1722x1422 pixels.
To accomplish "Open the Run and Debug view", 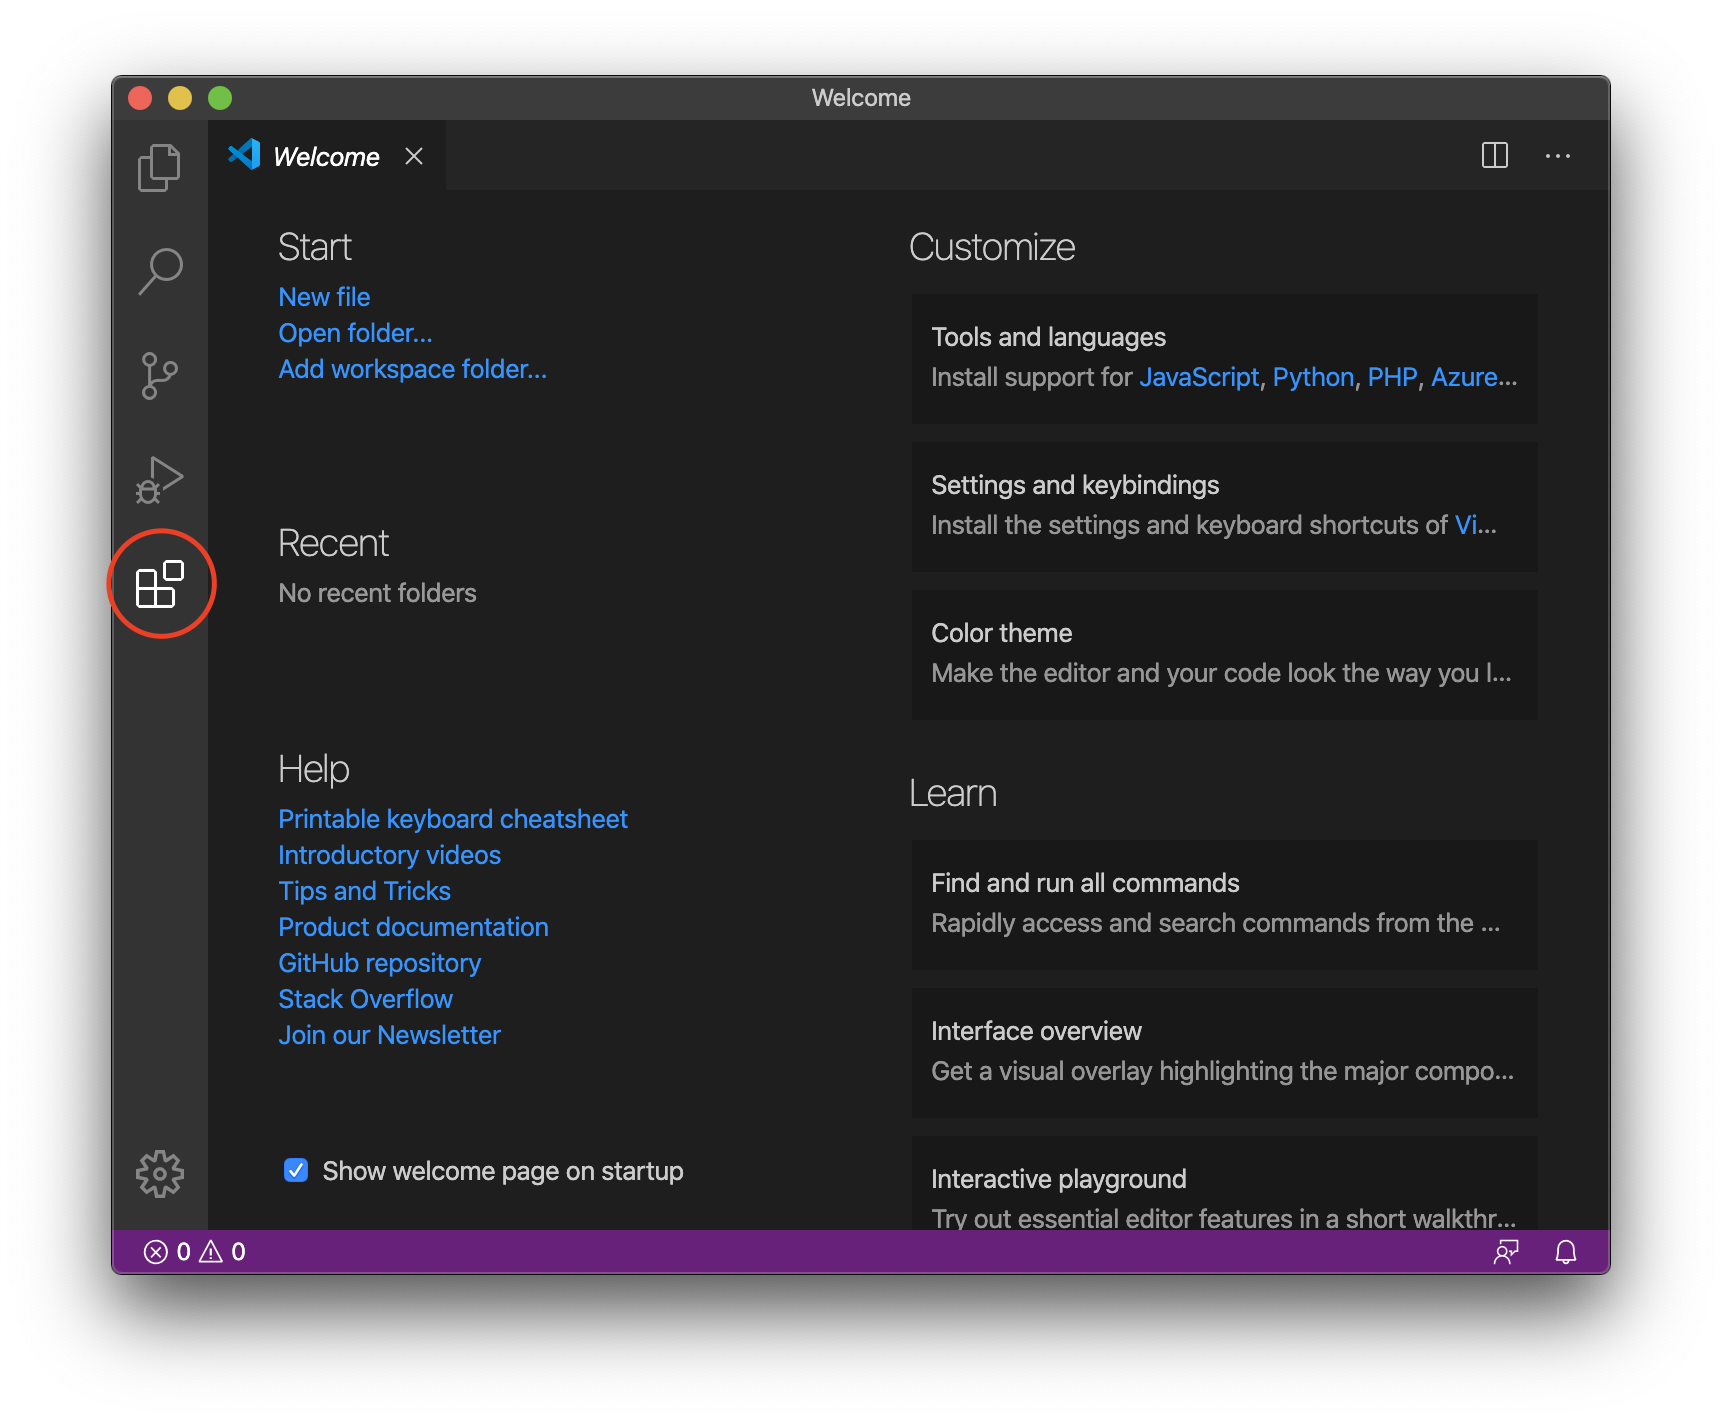I will tap(159, 480).
